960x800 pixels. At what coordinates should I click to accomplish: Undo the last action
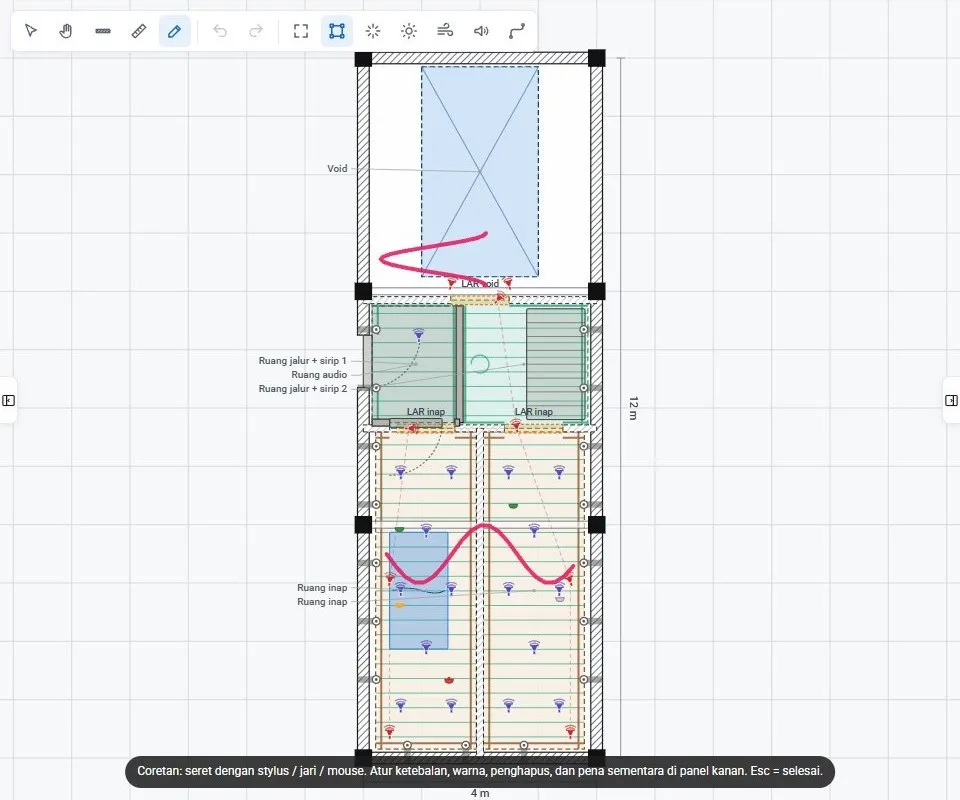[220, 31]
